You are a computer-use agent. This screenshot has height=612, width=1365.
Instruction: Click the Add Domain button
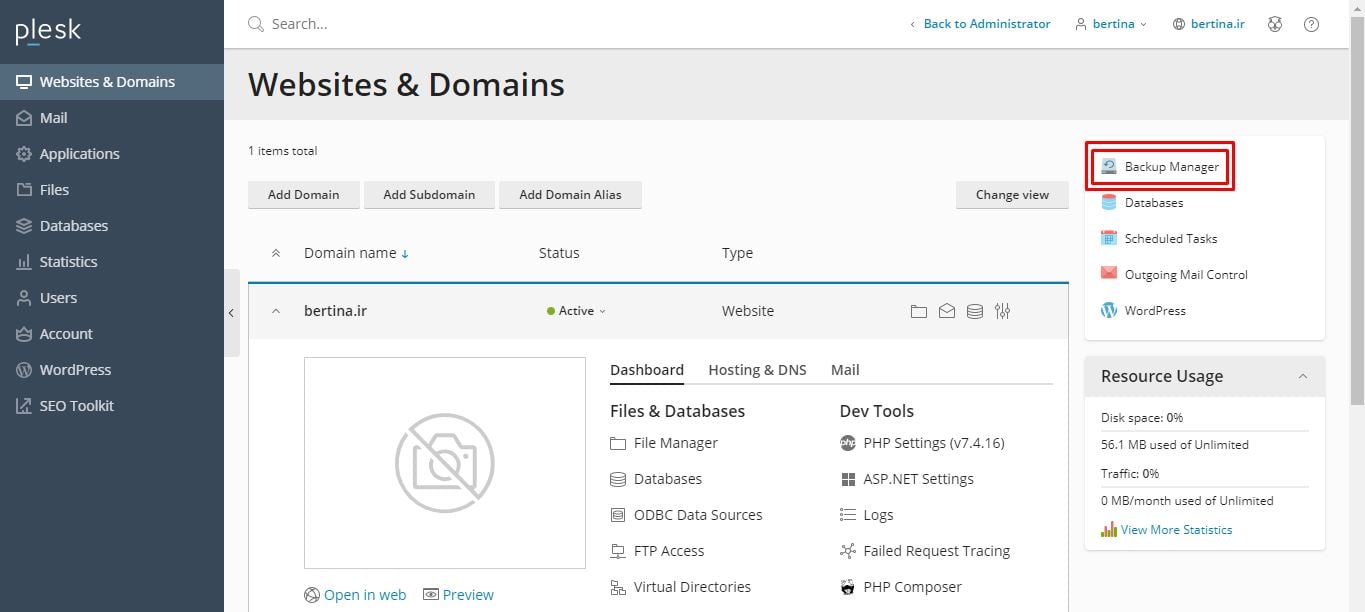click(x=304, y=195)
